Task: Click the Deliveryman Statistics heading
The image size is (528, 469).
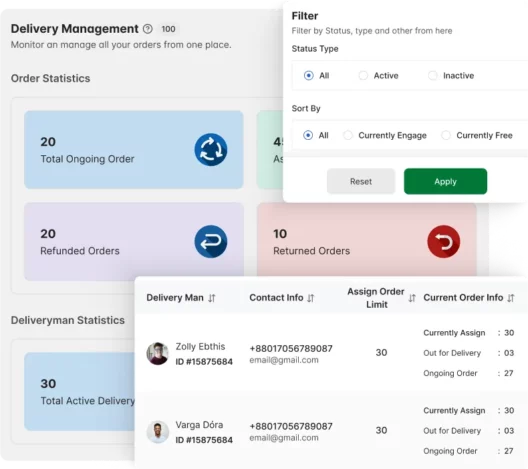Action: tap(68, 320)
